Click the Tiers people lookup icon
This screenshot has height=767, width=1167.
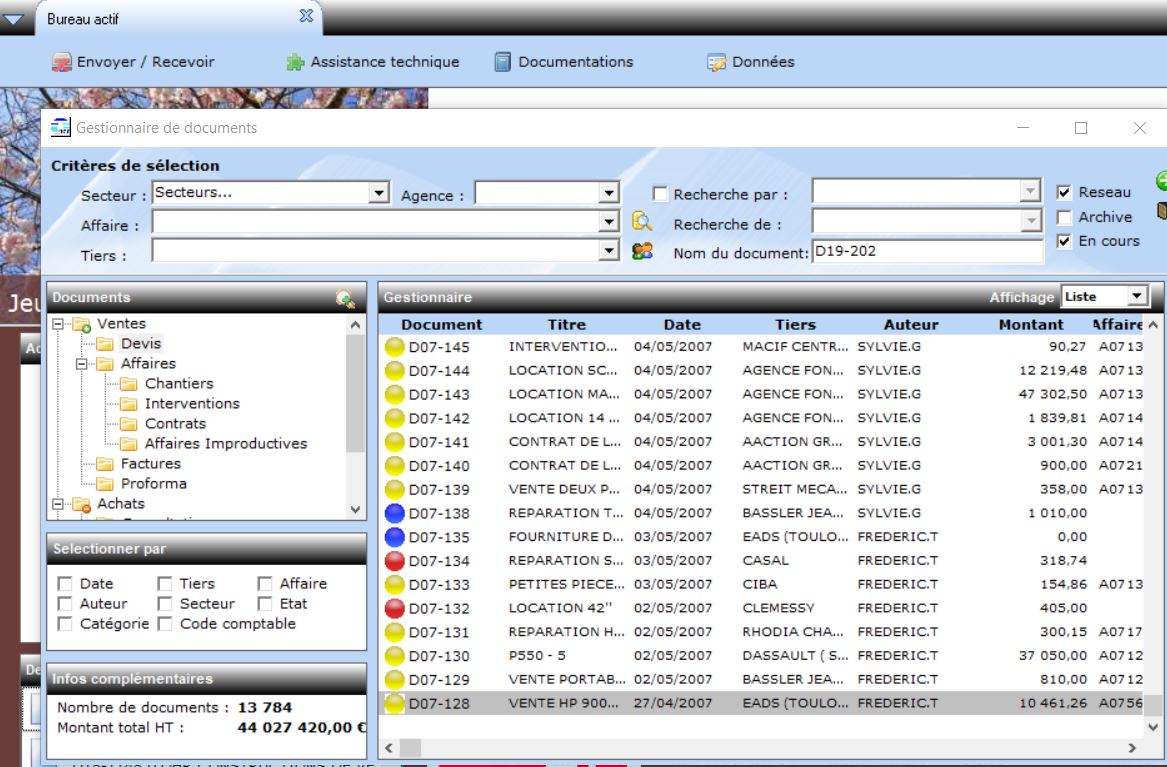(642, 251)
